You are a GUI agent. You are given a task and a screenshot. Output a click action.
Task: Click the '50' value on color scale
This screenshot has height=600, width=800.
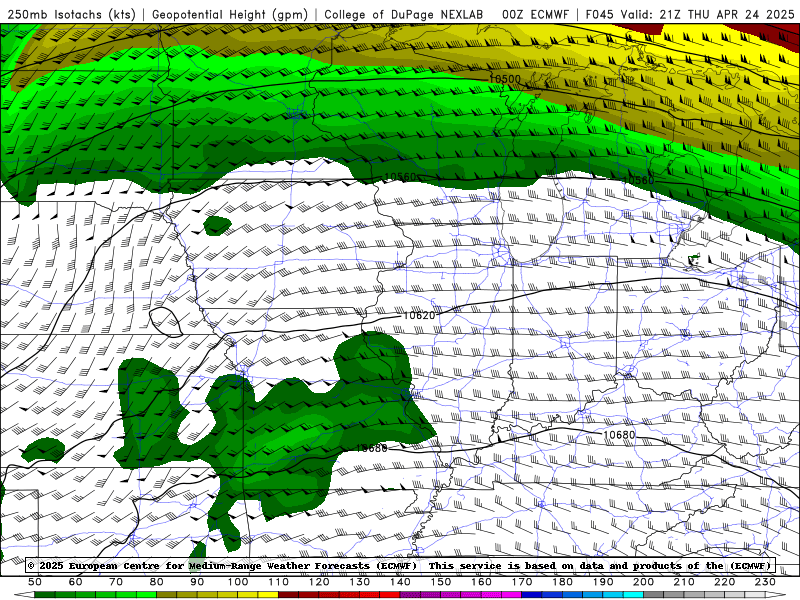[35, 582]
